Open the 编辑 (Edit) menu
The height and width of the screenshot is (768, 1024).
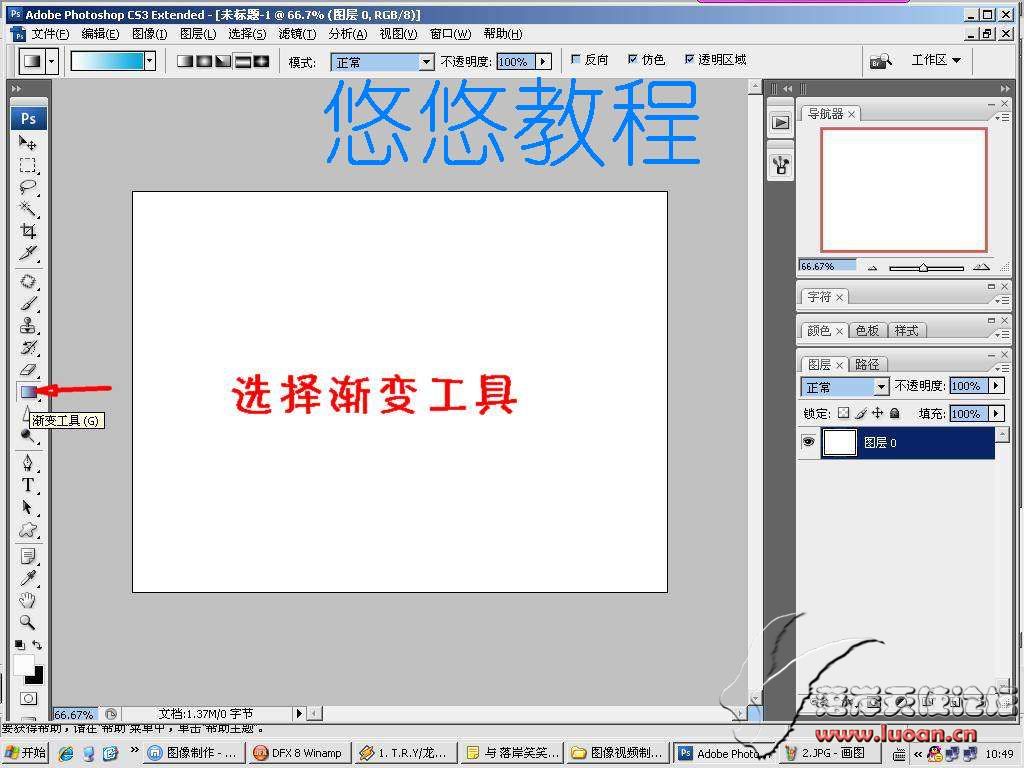(100, 34)
